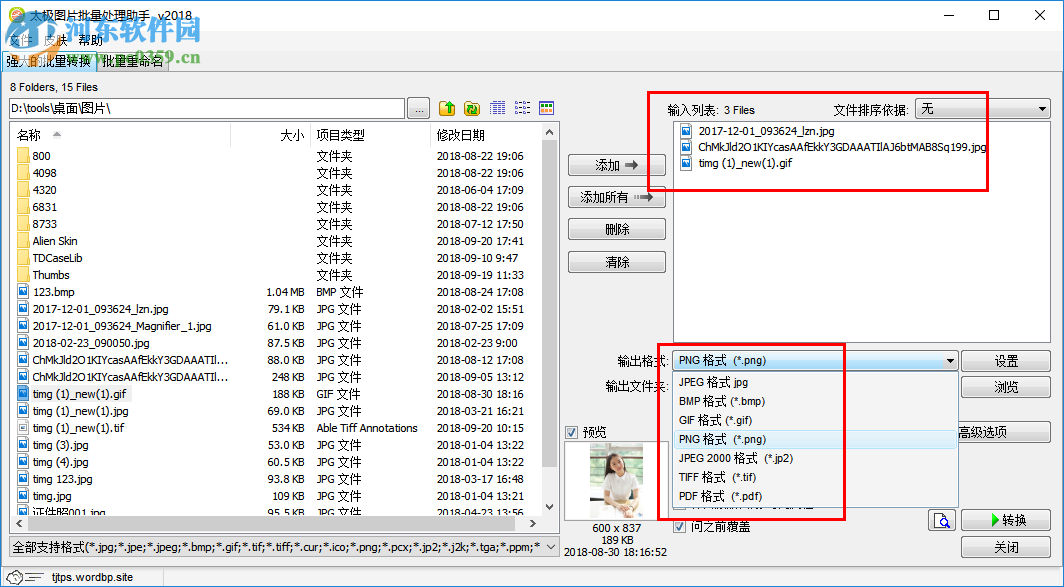Viewport: 1064px width, 587px height.
Task: Click icon of 2017-12-01_093624_lzn.jpg in input list
Action: [686, 130]
